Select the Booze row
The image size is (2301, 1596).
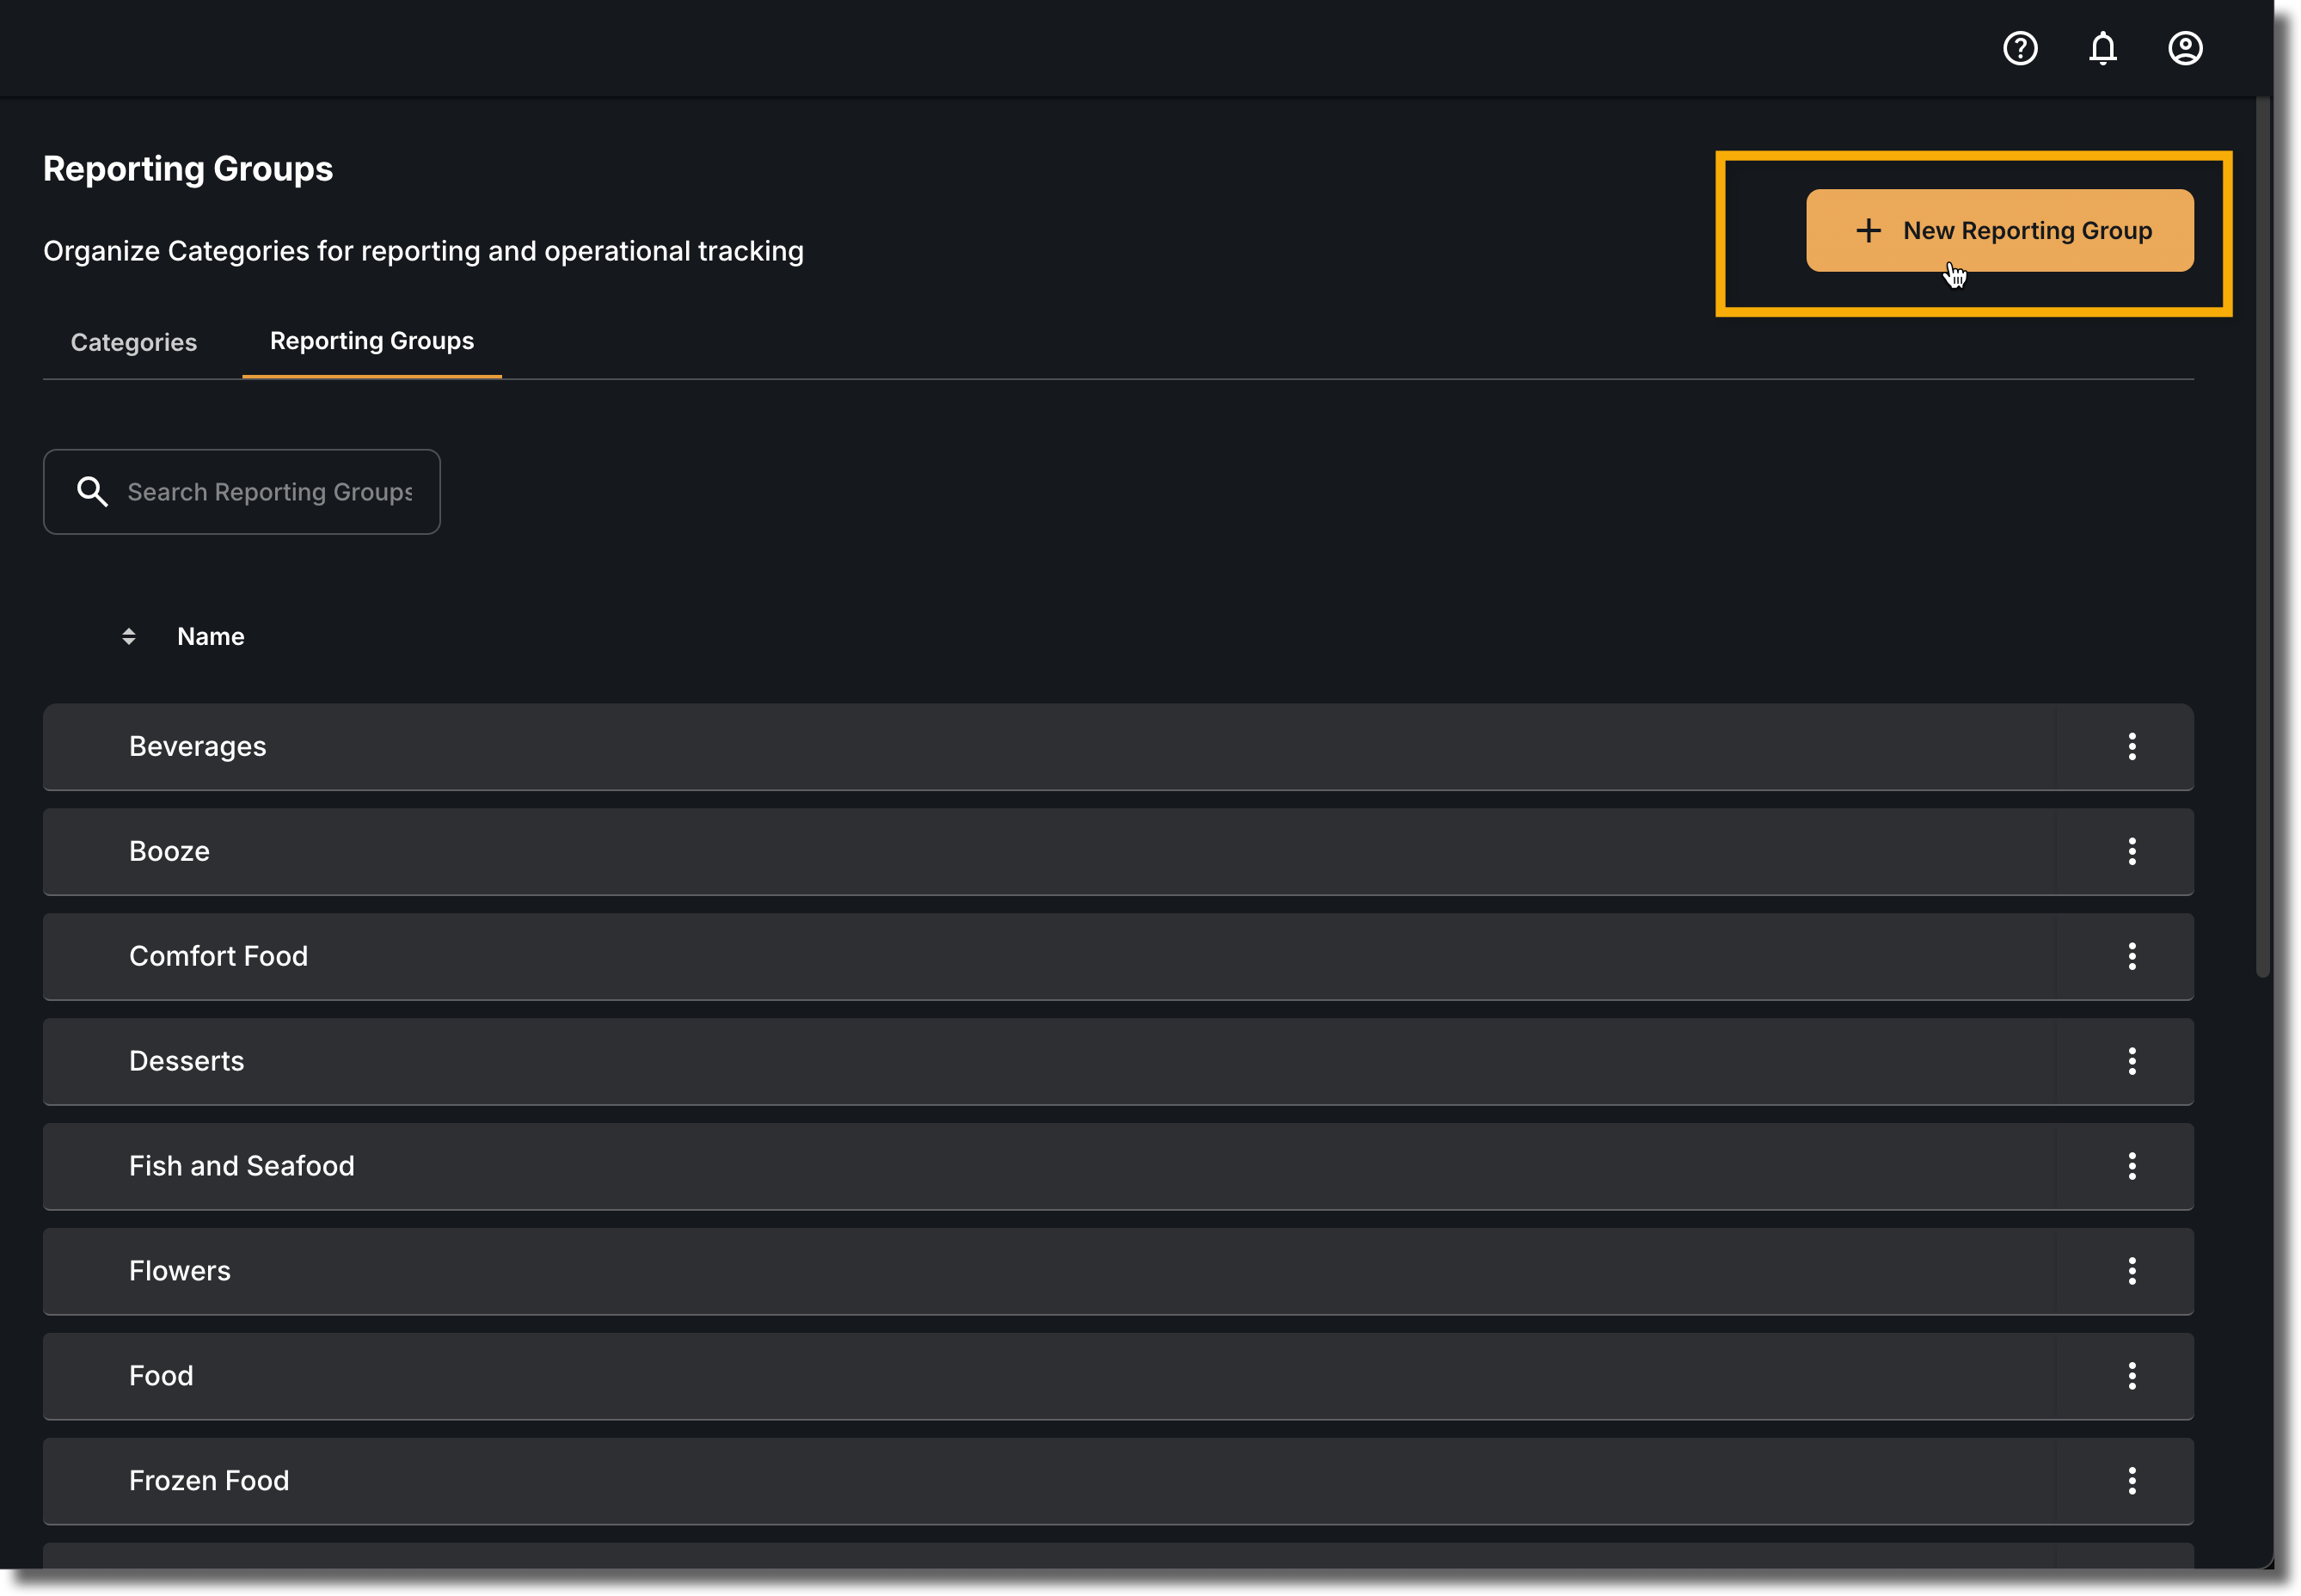1118,851
